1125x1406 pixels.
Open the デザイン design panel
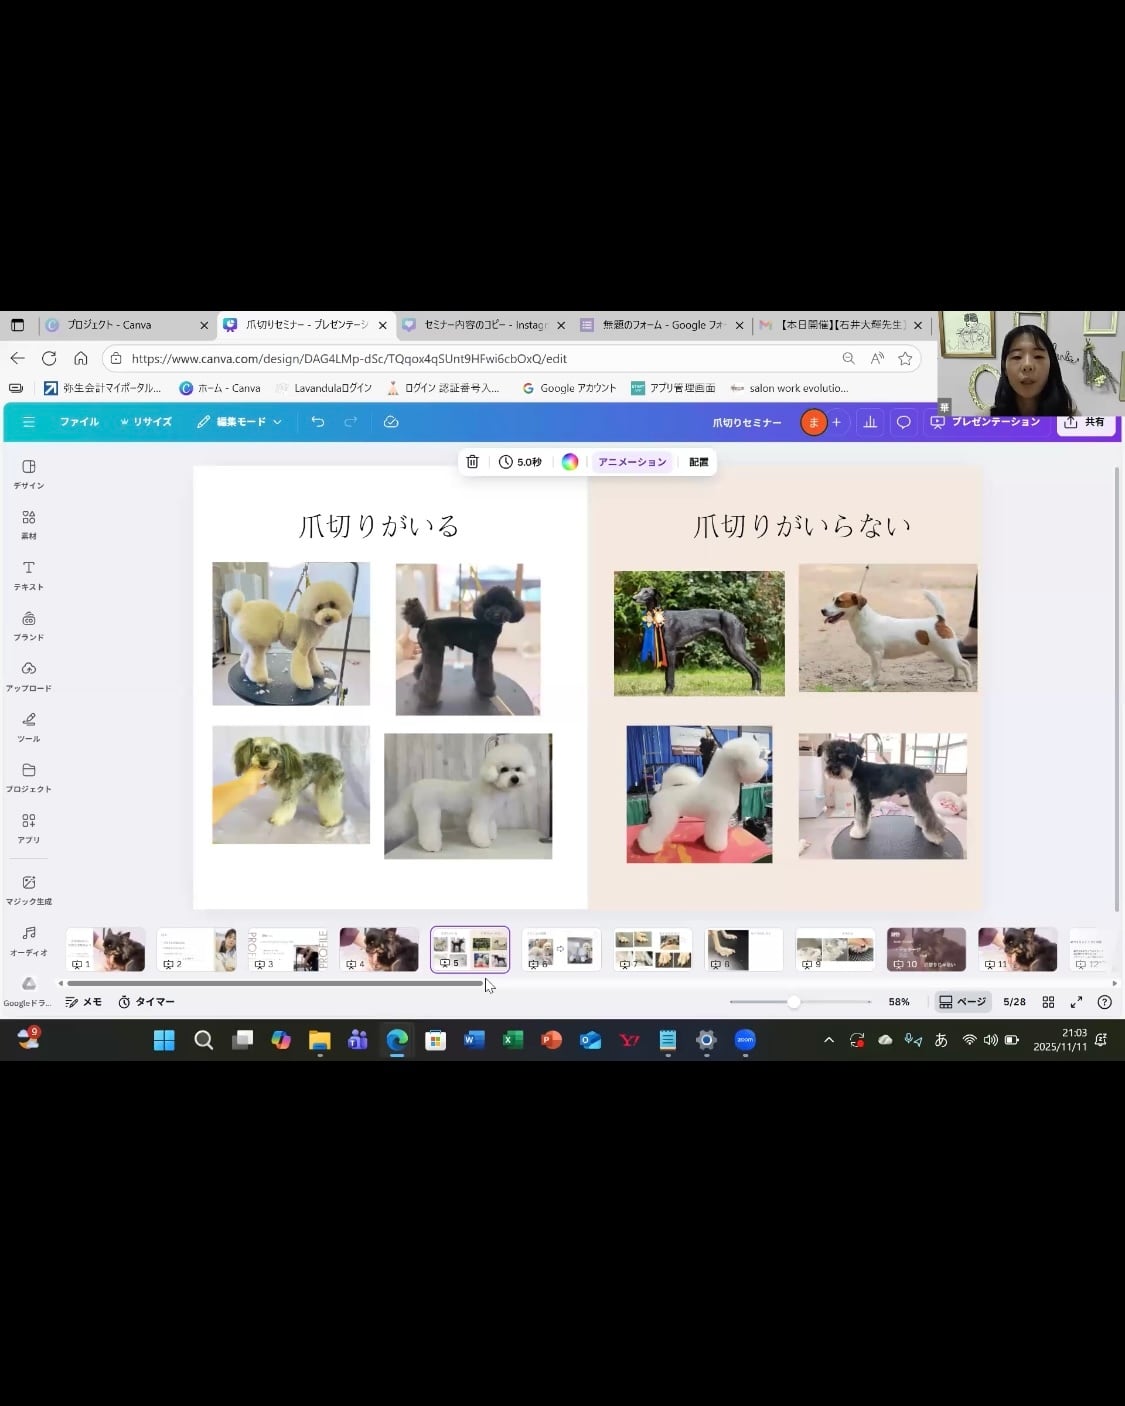(29, 473)
